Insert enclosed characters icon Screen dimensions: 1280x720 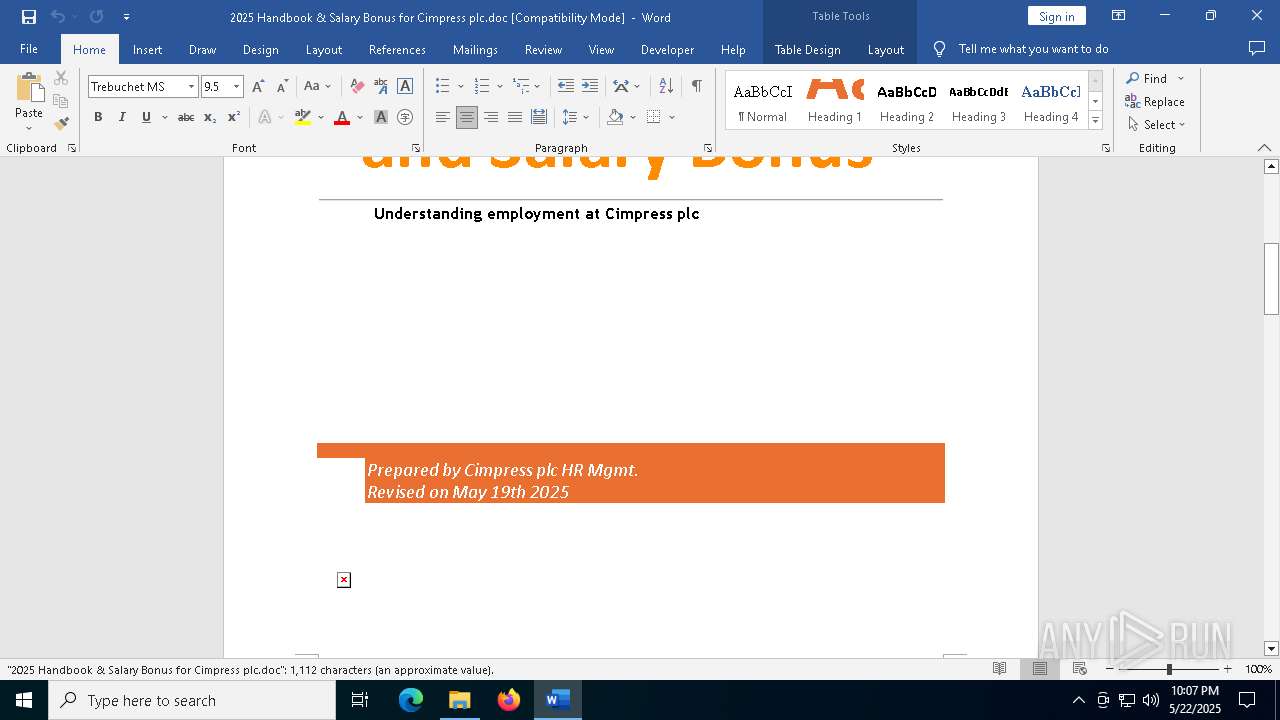tap(405, 117)
